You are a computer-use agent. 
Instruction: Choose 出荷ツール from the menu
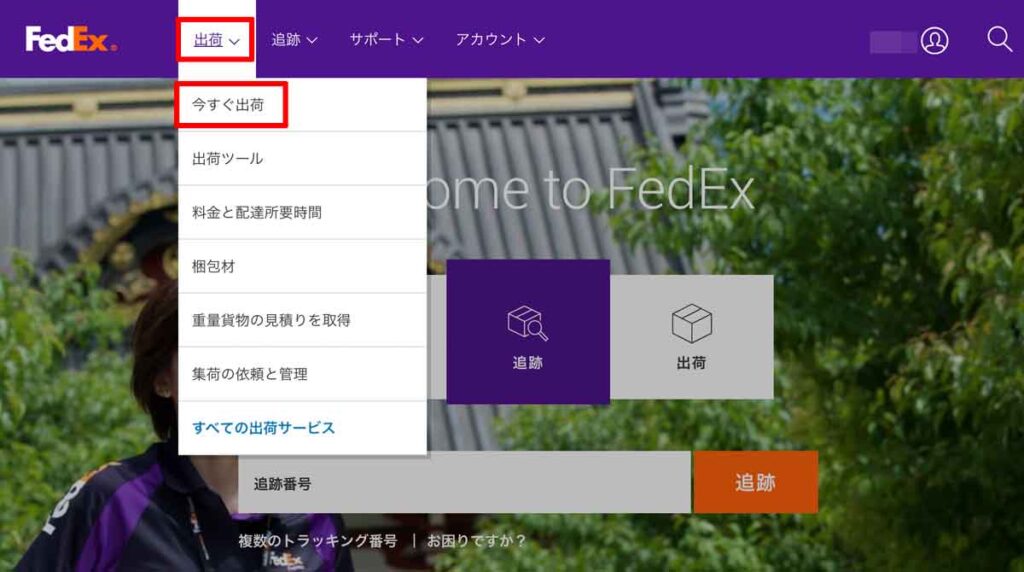pos(302,159)
